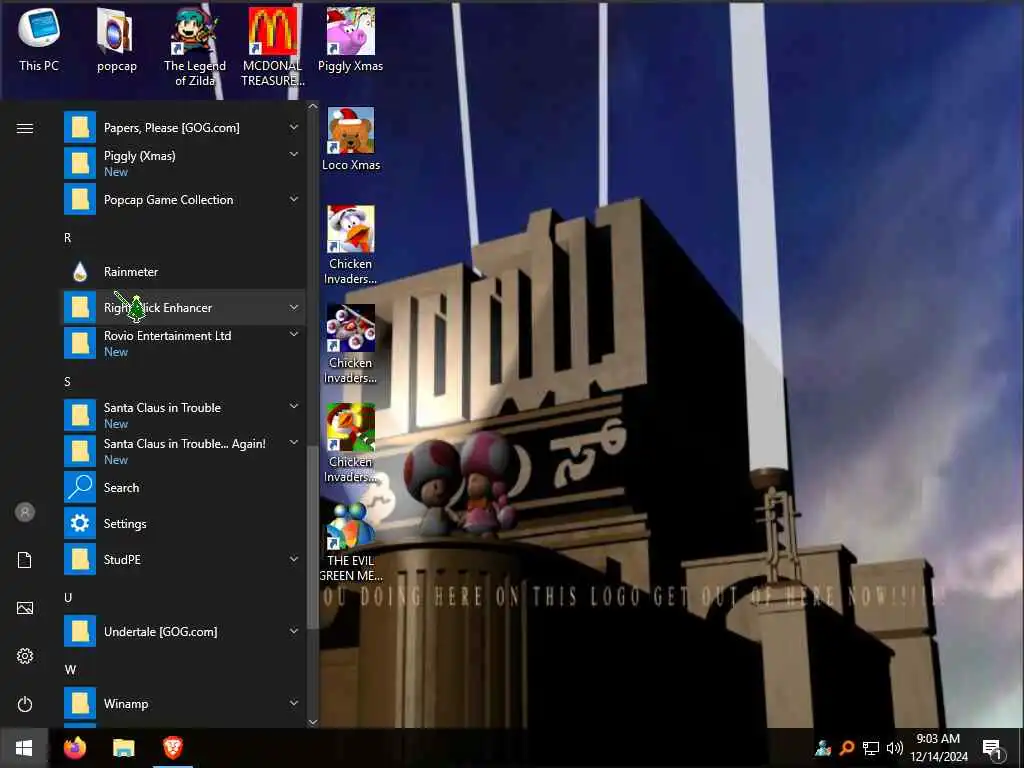
Task: Click the magnifier tray icon
Action: [847, 748]
